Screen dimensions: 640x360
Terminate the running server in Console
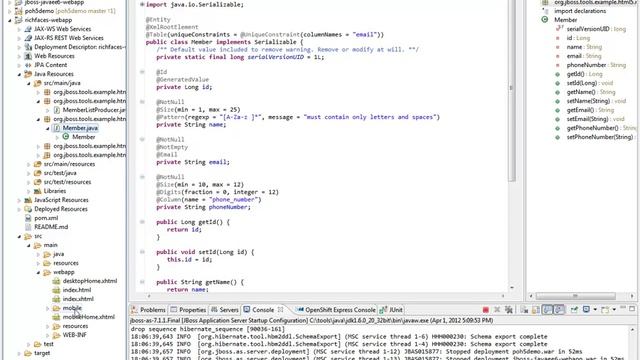tap(486, 310)
